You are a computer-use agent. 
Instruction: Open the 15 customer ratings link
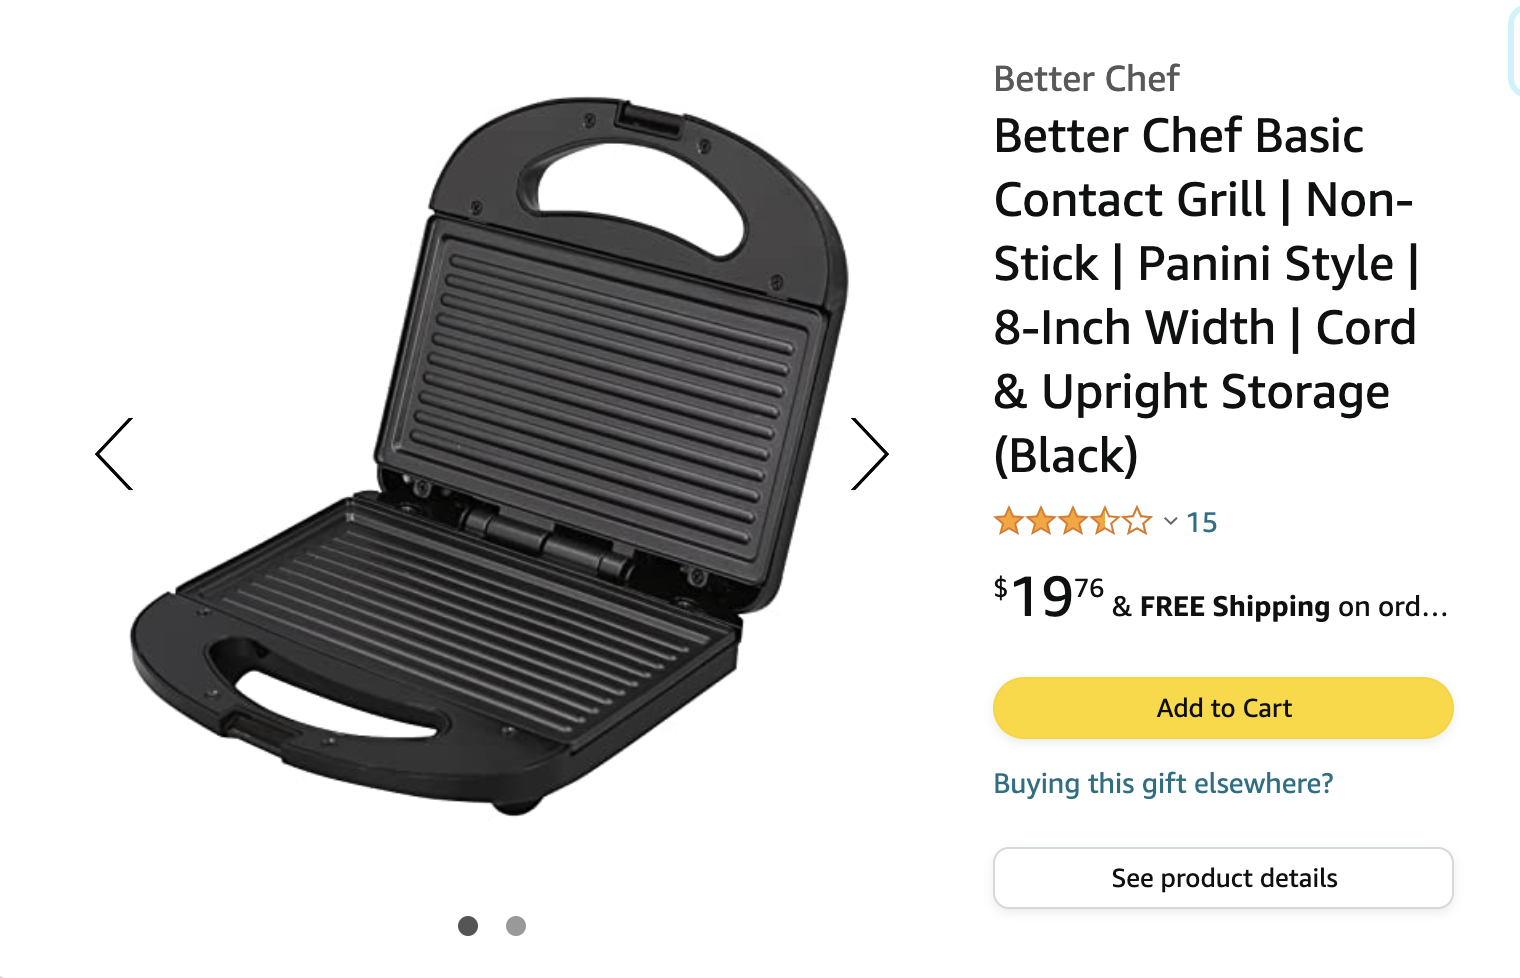(x=1202, y=522)
